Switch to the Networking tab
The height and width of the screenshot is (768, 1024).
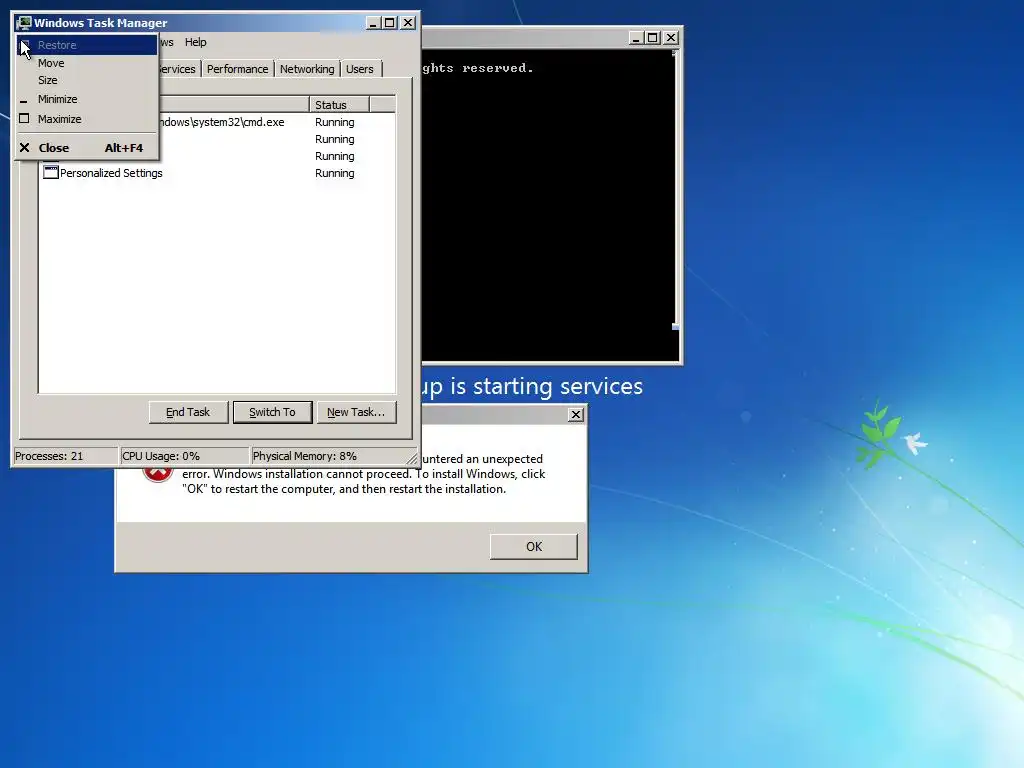click(307, 69)
